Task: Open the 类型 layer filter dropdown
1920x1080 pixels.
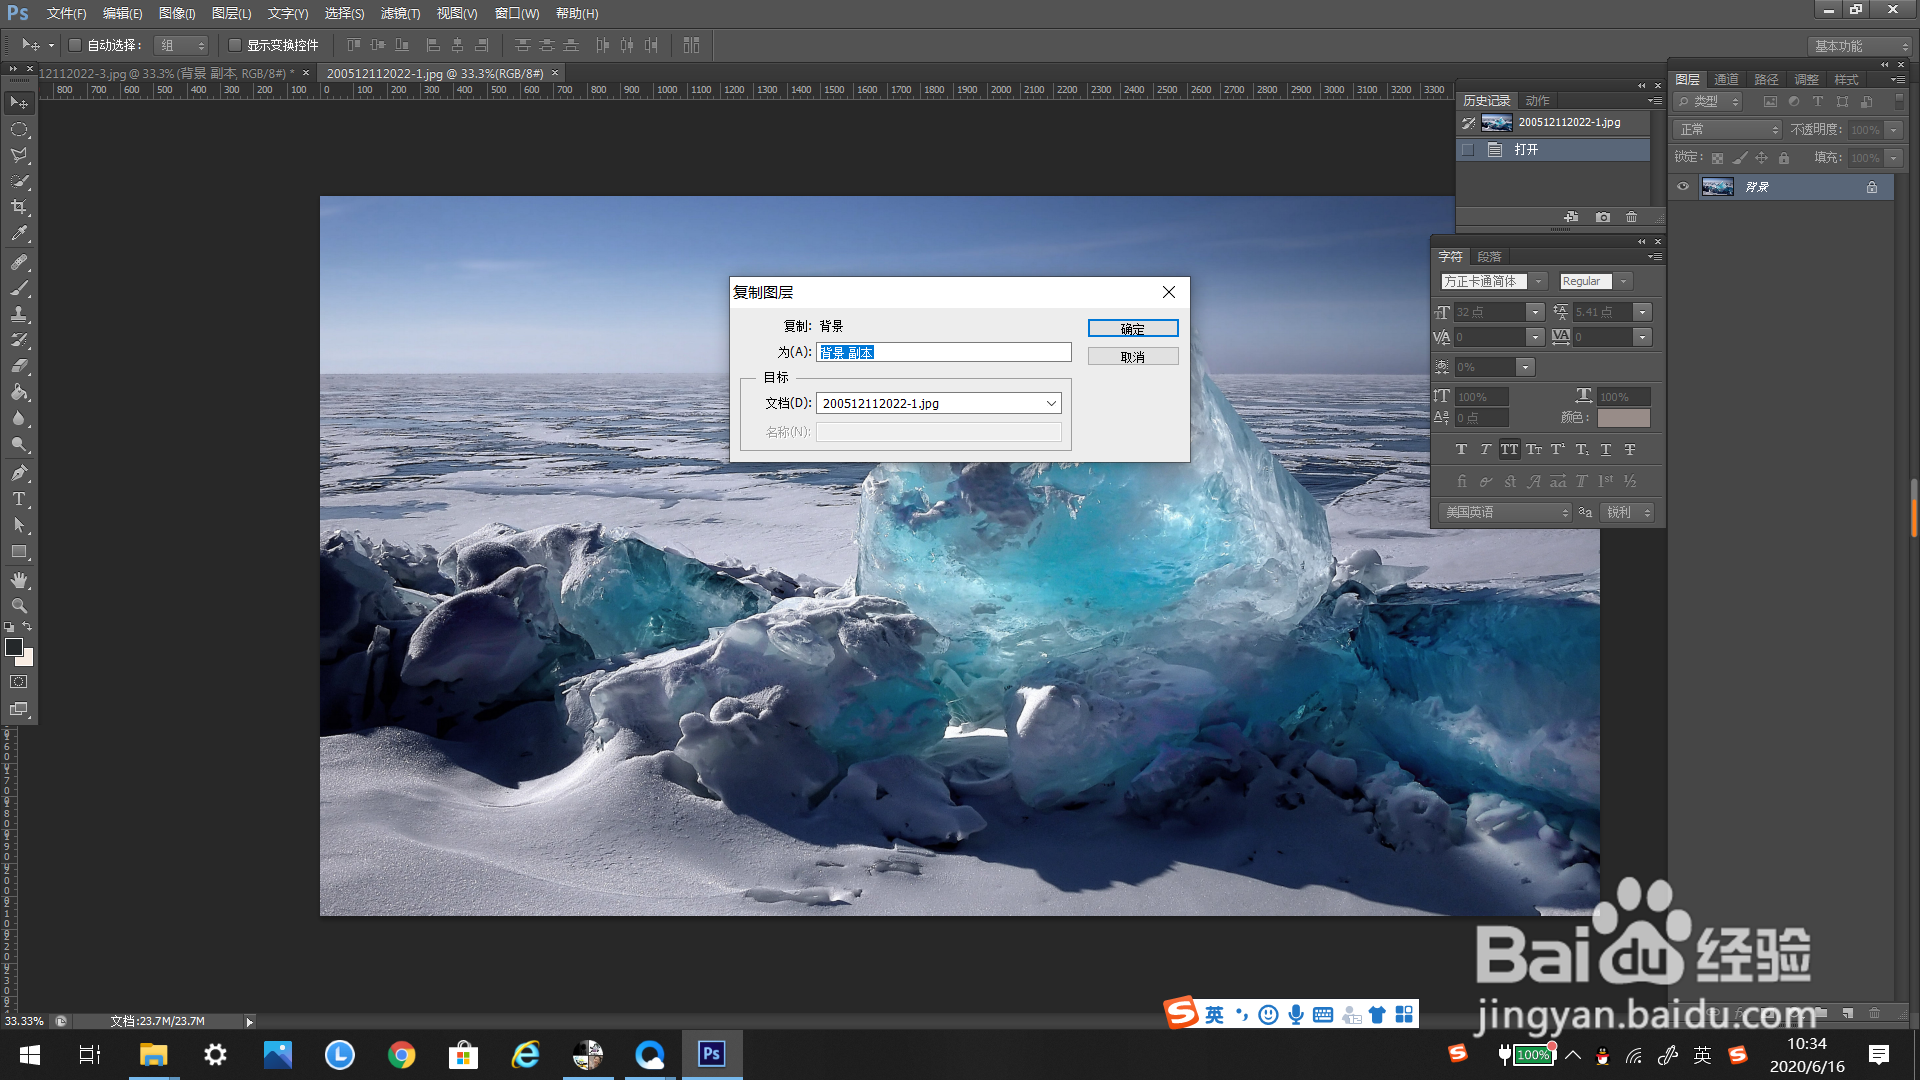Action: pyautogui.click(x=1709, y=102)
